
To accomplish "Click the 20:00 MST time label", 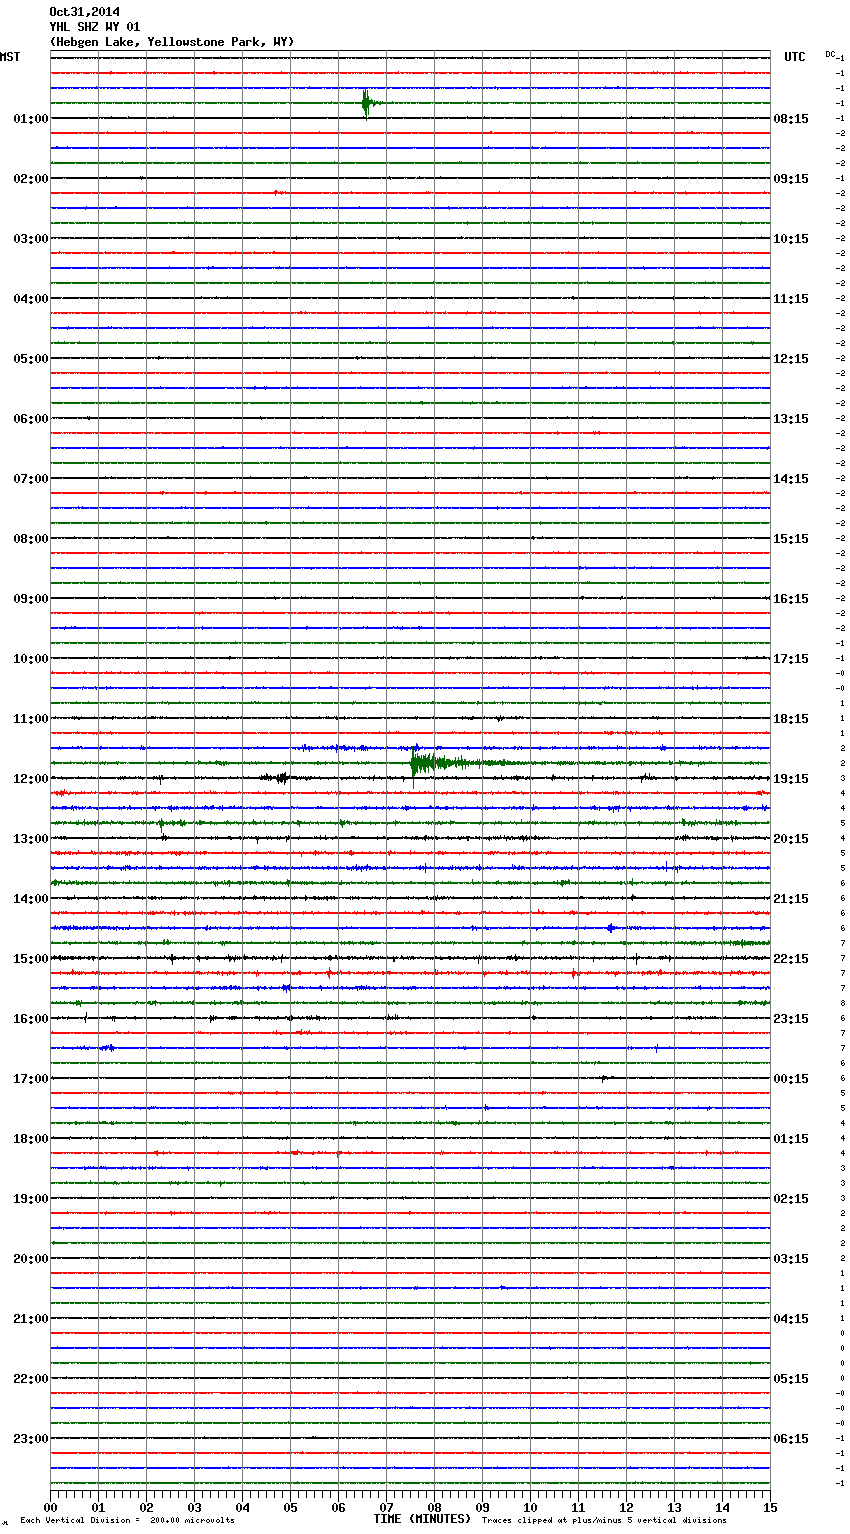I will point(31,1259).
